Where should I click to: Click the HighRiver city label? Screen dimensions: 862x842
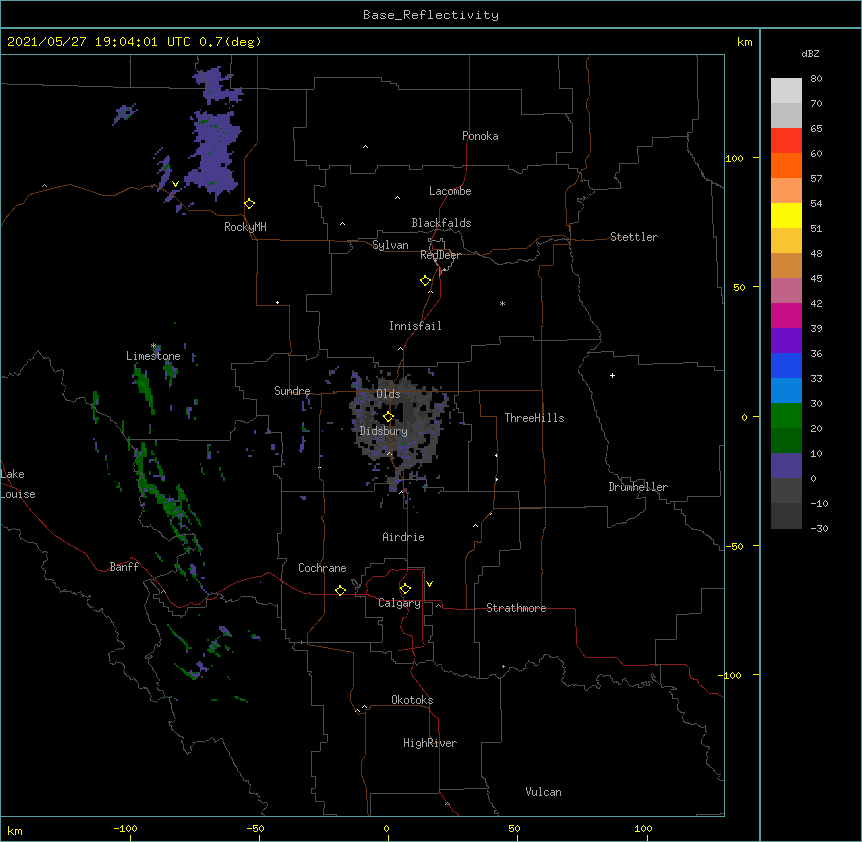430,743
